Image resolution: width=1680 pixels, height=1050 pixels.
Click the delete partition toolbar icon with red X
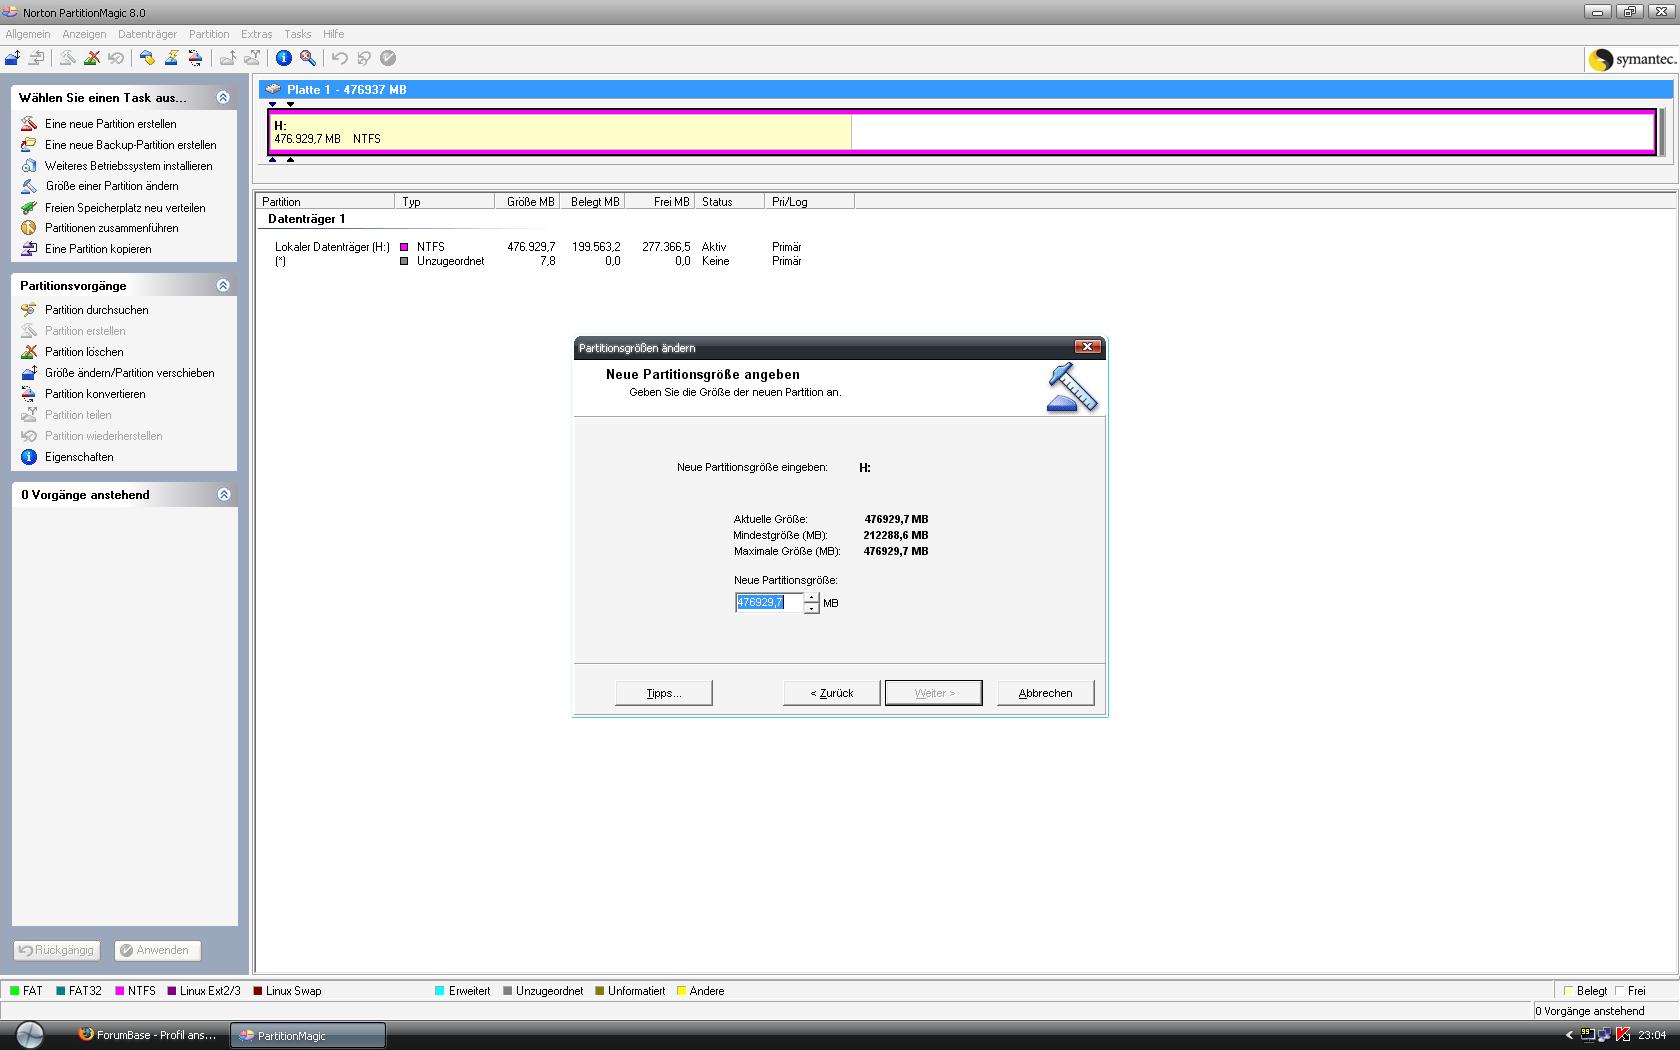tap(91, 58)
